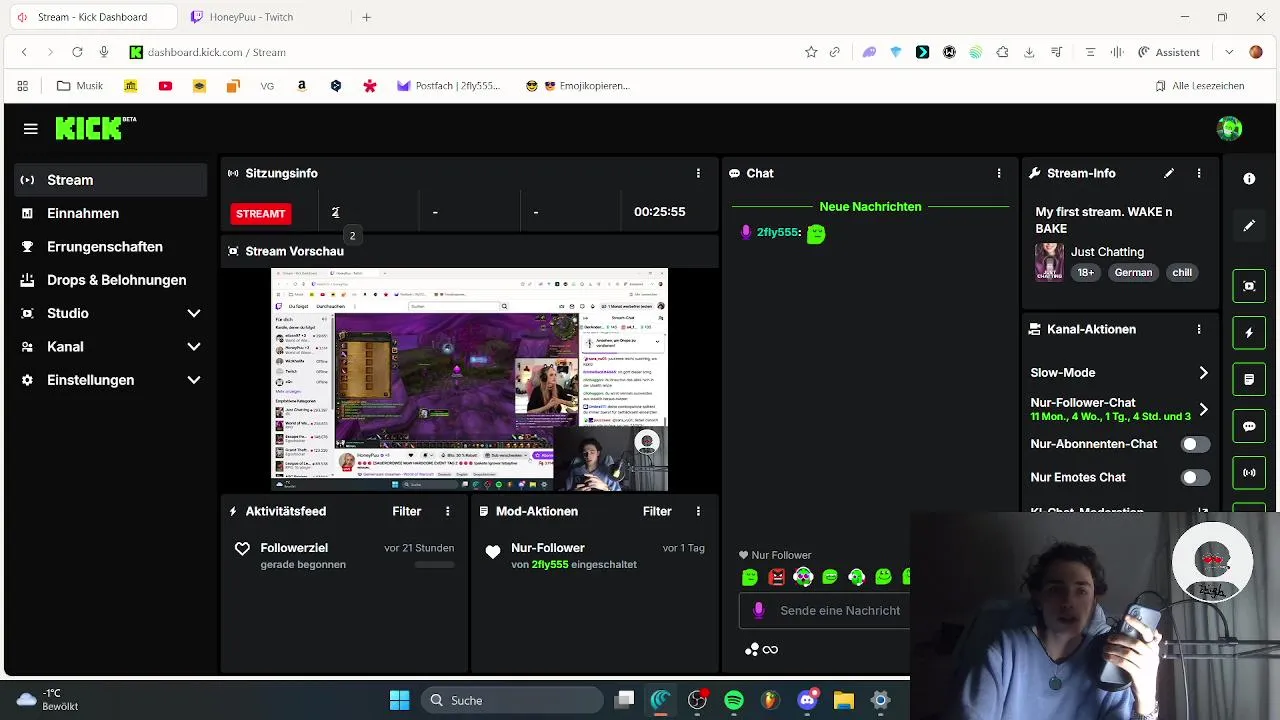
Task: Reload the page with browser refresh
Action: [77, 52]
